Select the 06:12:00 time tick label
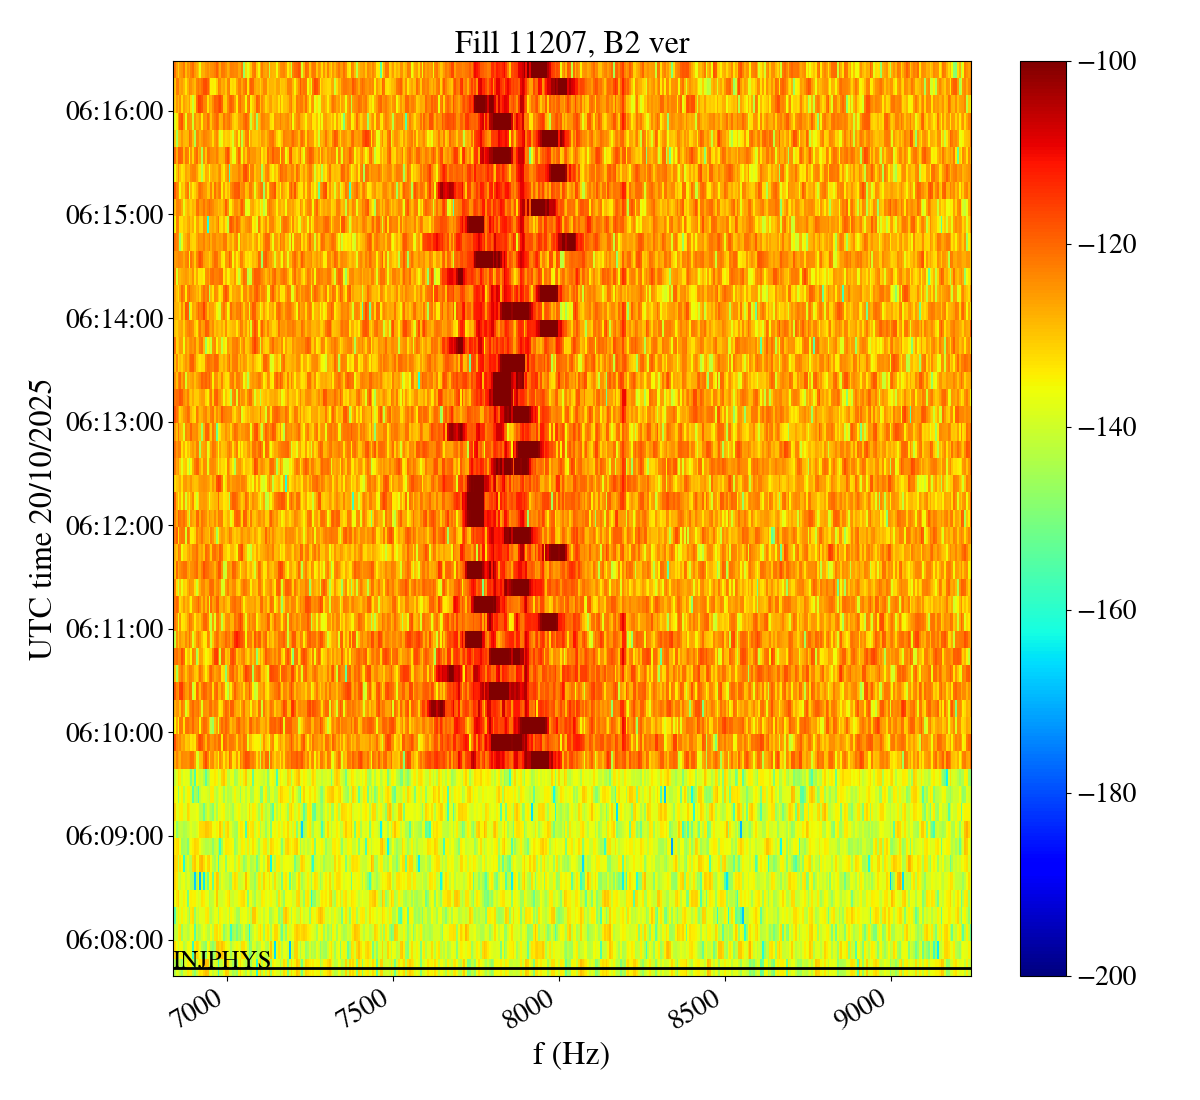This screenshot has width=1200, height=1100. pyautogui.click(x=114, y=526)
